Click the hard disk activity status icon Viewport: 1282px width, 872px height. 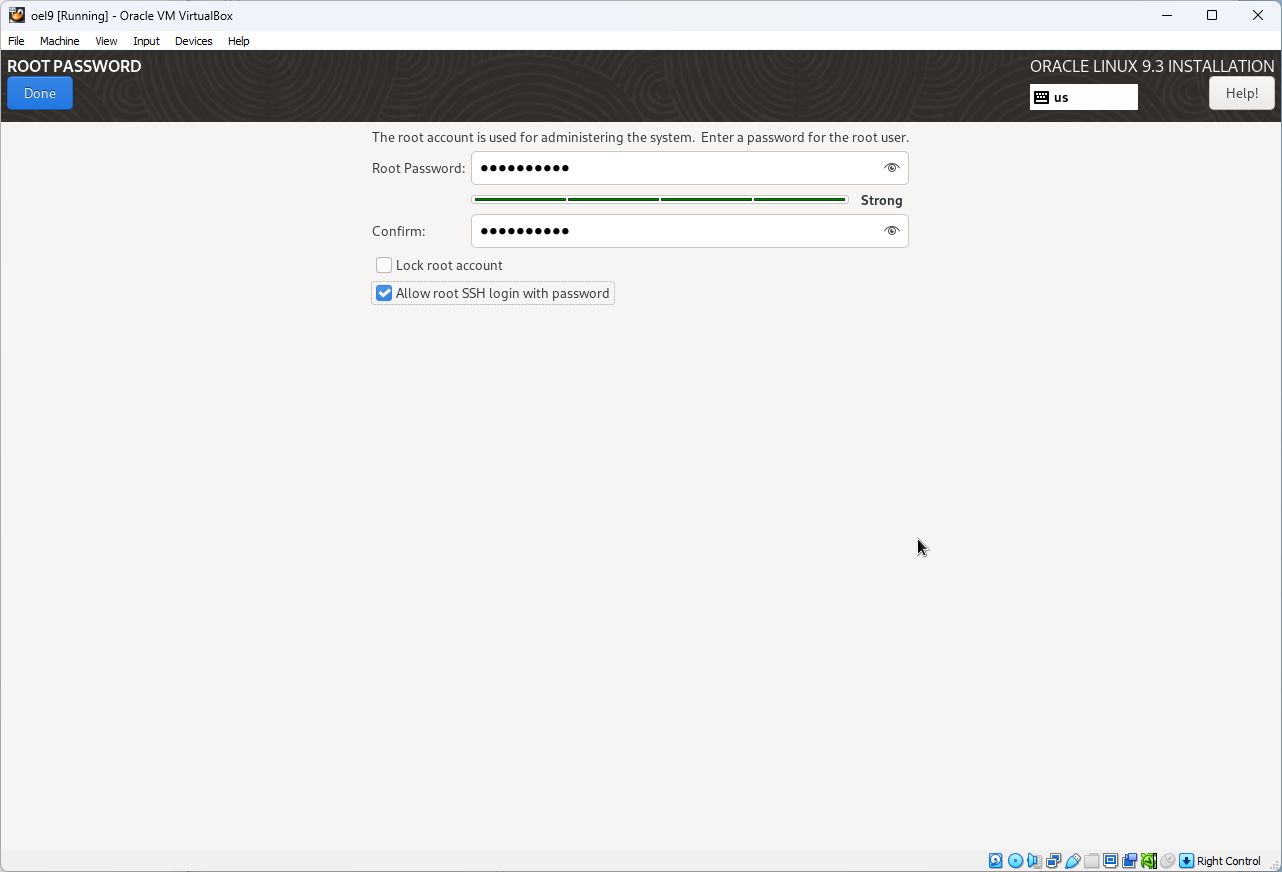click(996, 861)
